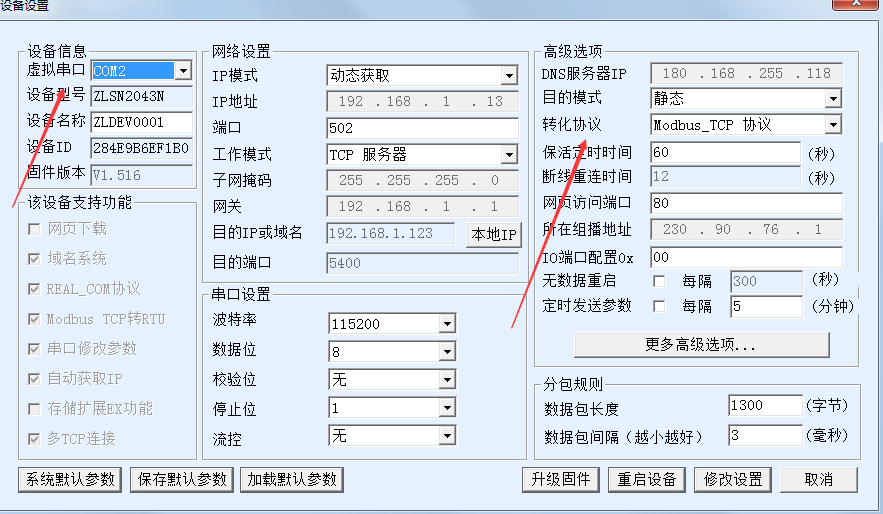
Task: Expand the 流控 dropdown
Action: tap(446, 436)
